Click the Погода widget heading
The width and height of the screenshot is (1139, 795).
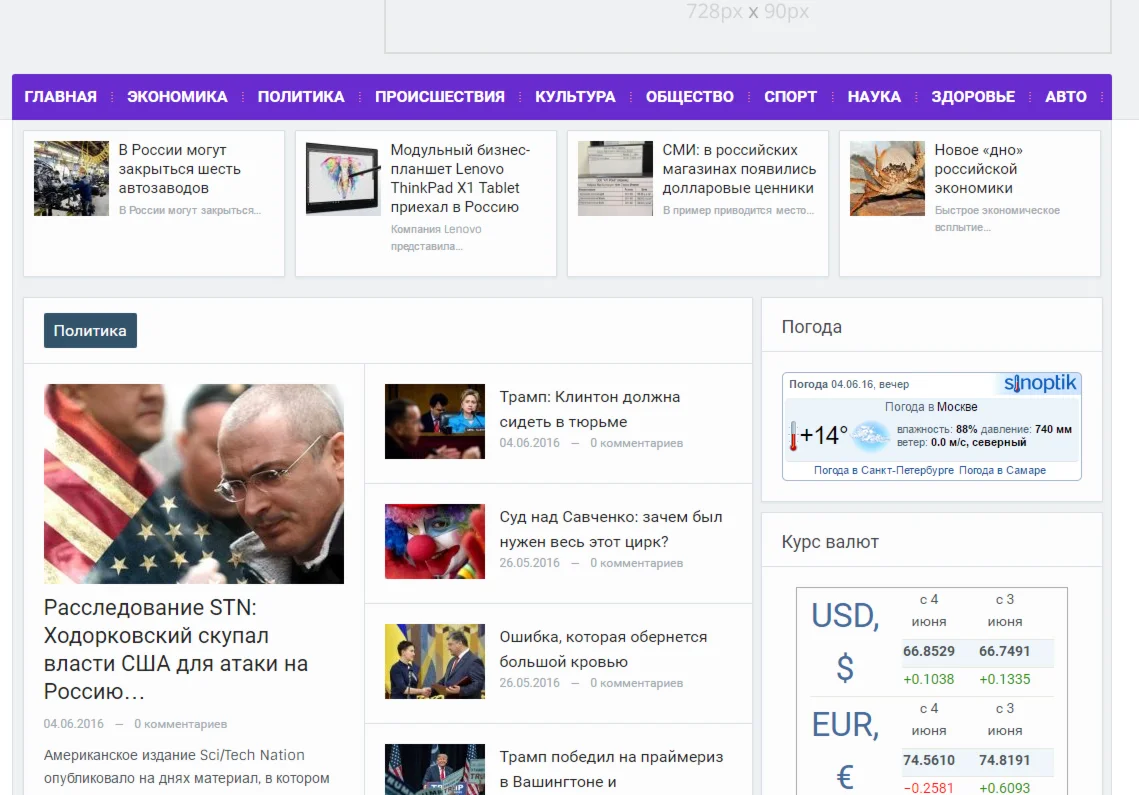811,327
